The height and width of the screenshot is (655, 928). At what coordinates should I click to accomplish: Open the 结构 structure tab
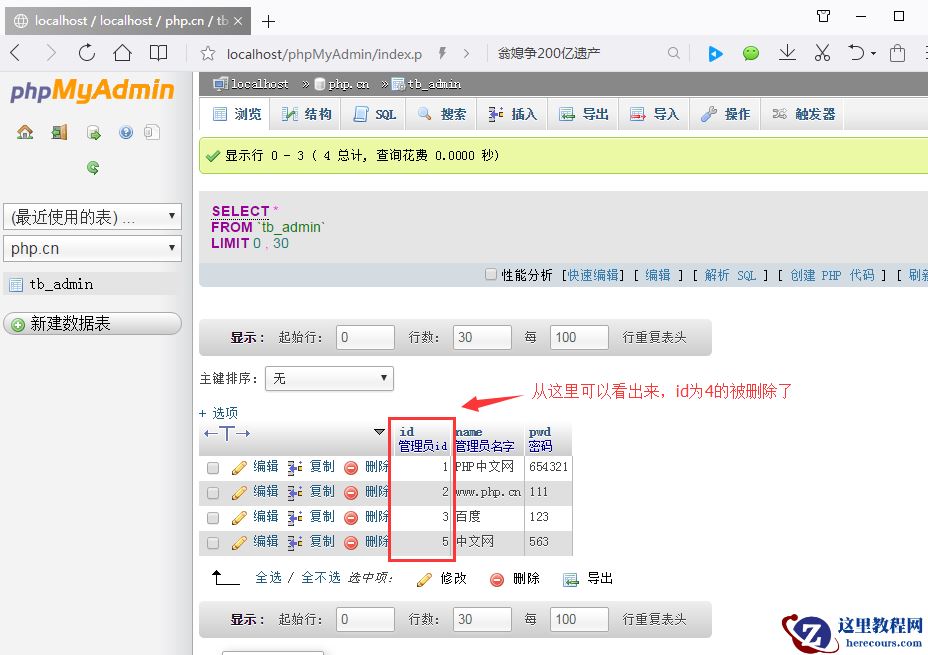(307, 114)
